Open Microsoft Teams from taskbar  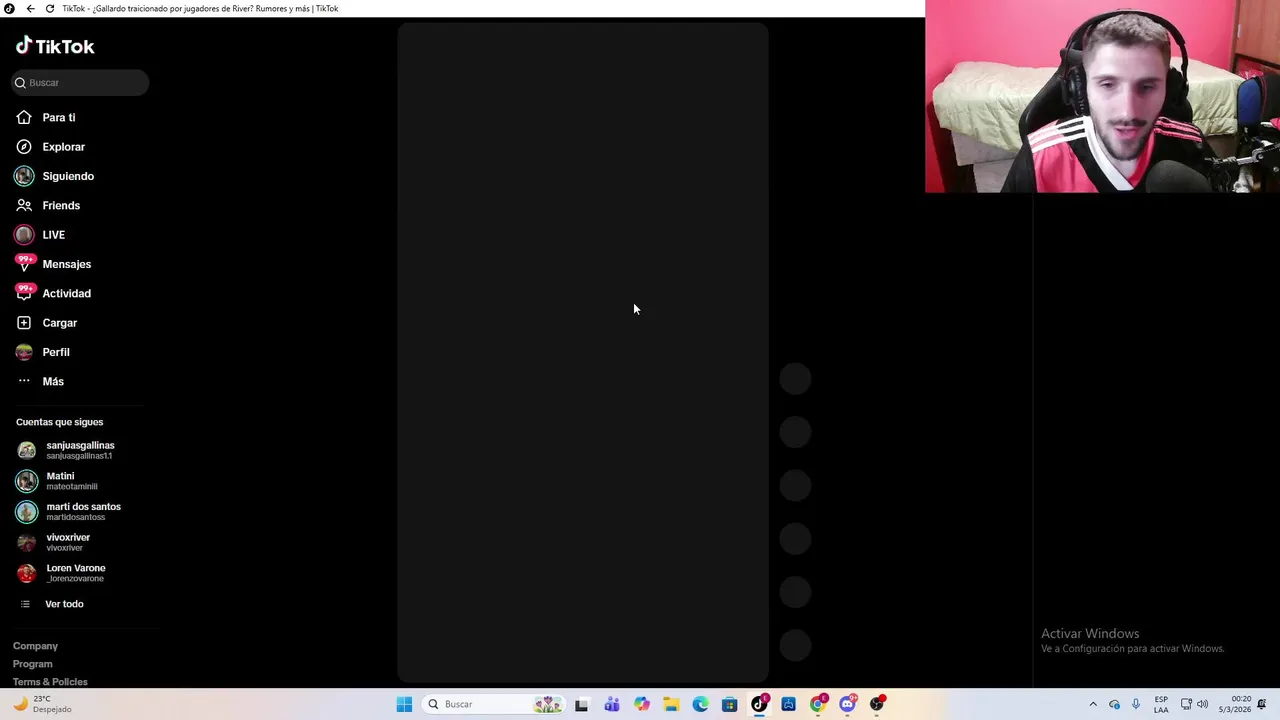tap(612, 704)
